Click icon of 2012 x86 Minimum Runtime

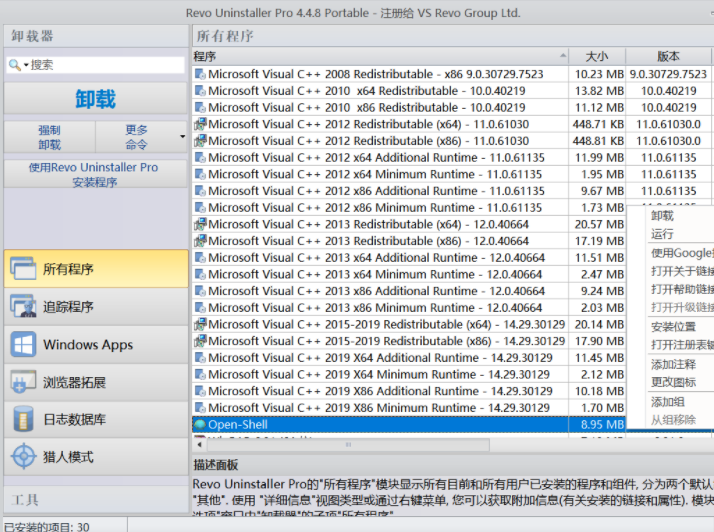200,208
